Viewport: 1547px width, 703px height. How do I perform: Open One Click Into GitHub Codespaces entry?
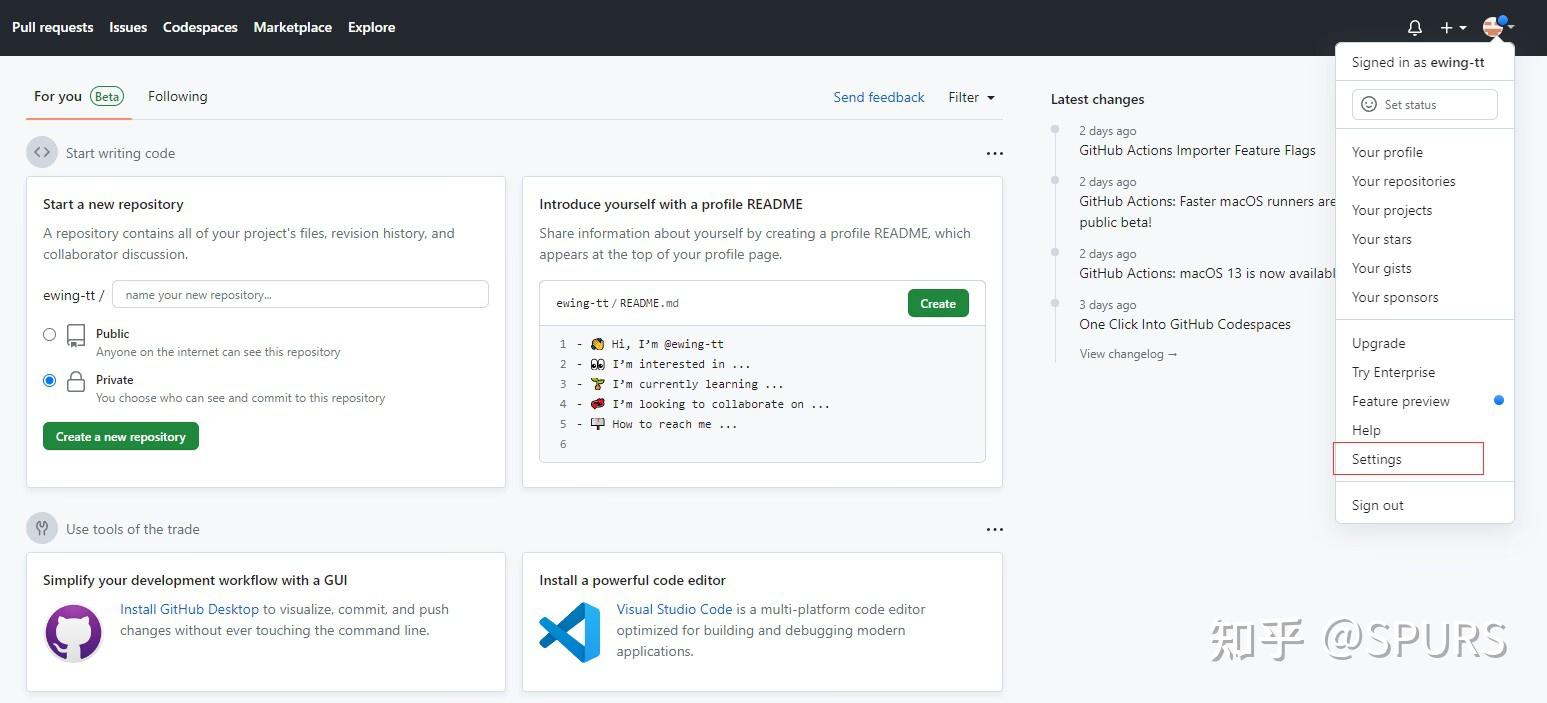[x=1185, y=324]
